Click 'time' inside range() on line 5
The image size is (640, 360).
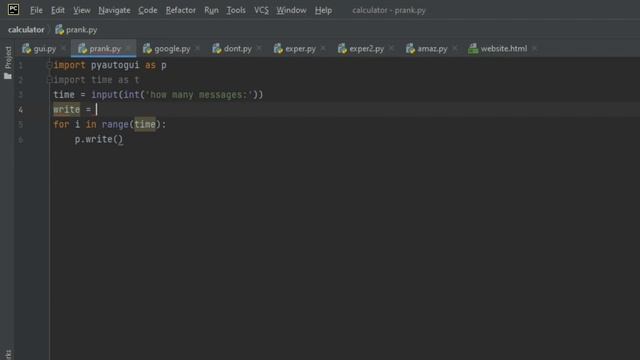(145, 124)
